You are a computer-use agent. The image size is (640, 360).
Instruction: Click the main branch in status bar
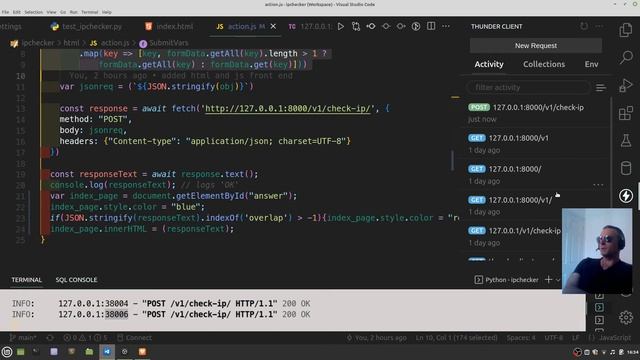click(23, 338)
